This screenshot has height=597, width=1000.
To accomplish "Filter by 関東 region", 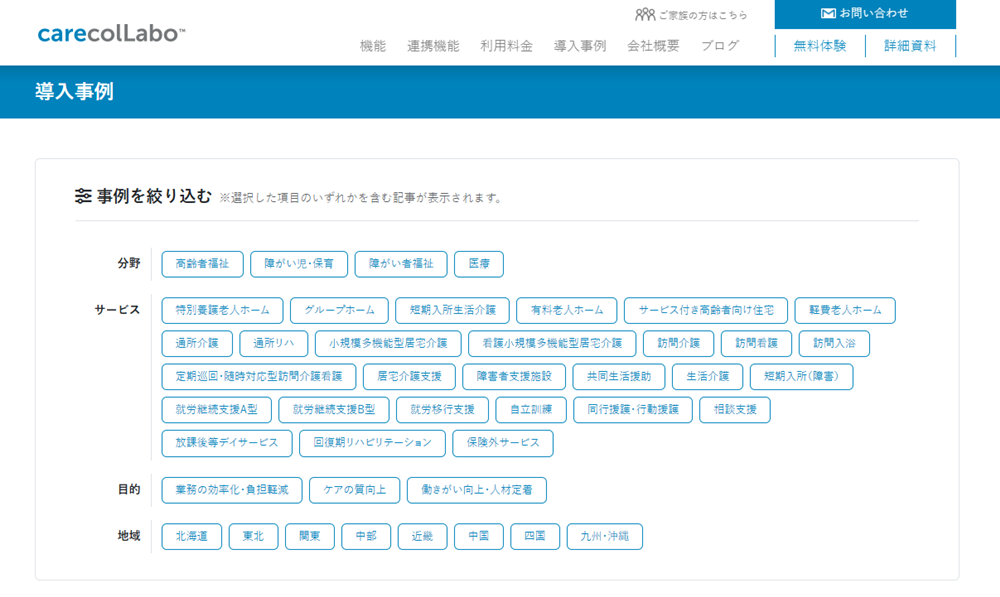I will click(x=310, y=537).
